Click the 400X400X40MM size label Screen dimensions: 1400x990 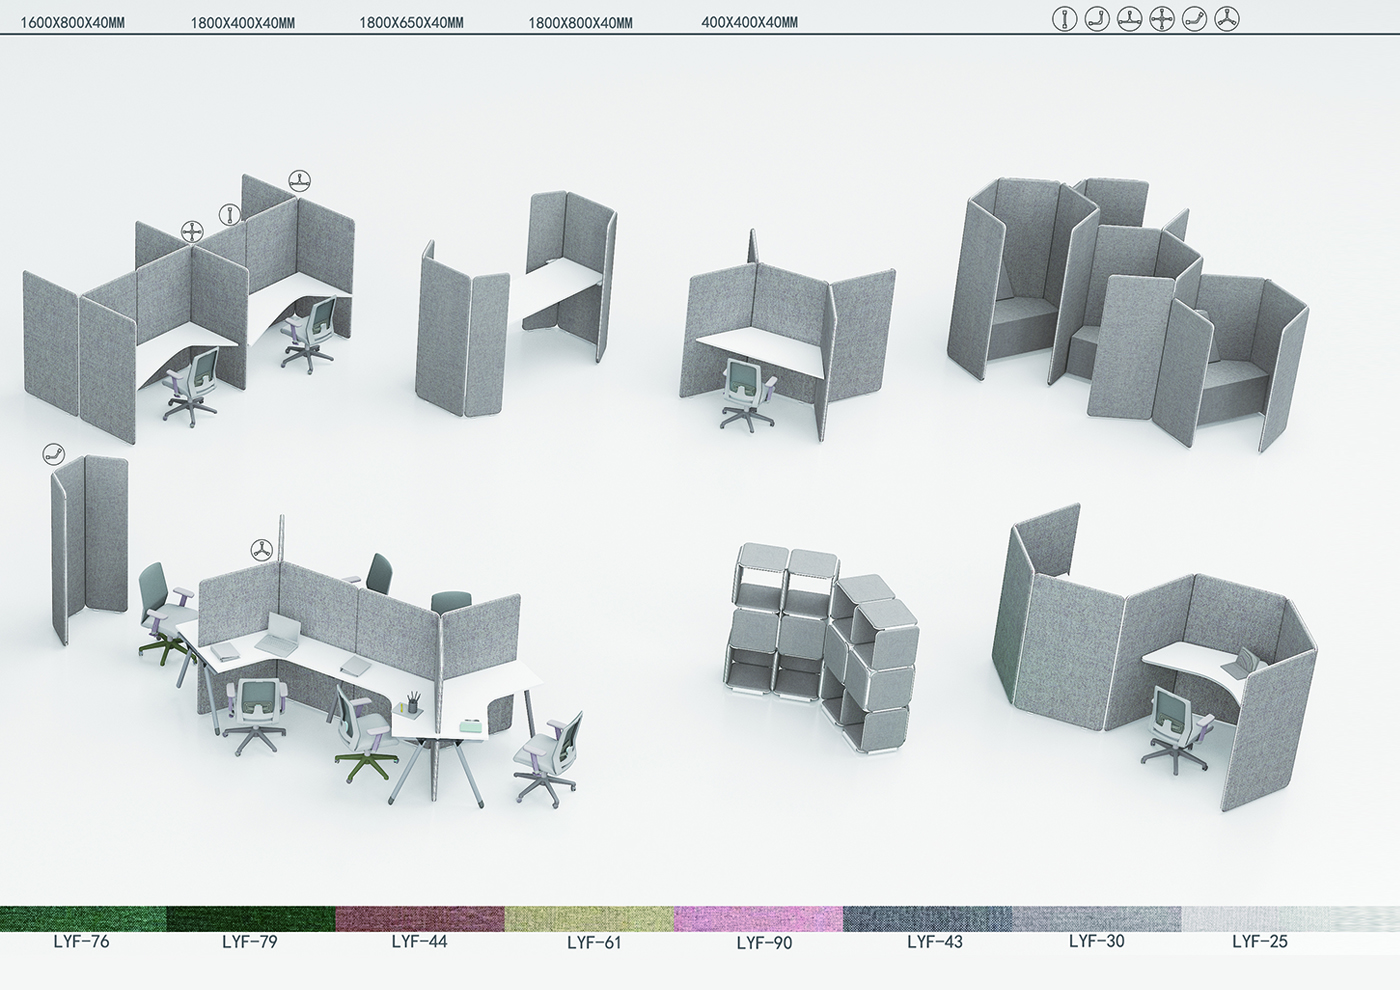[x=749, y=22]
